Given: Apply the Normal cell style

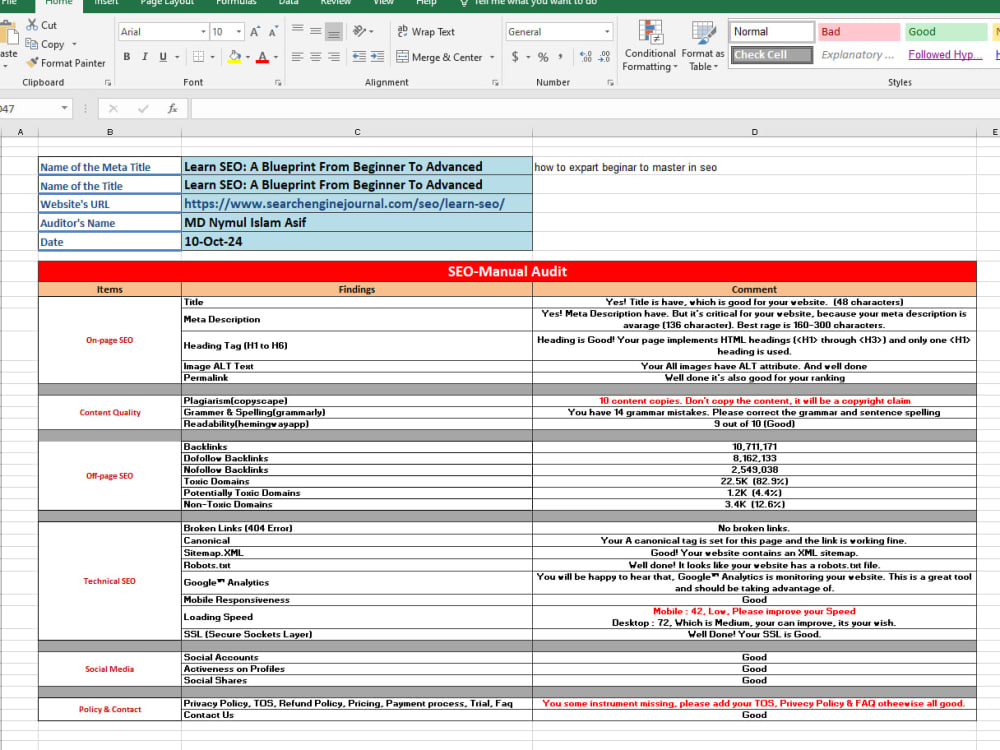Looking at the screenshot, I should (772, 32).
